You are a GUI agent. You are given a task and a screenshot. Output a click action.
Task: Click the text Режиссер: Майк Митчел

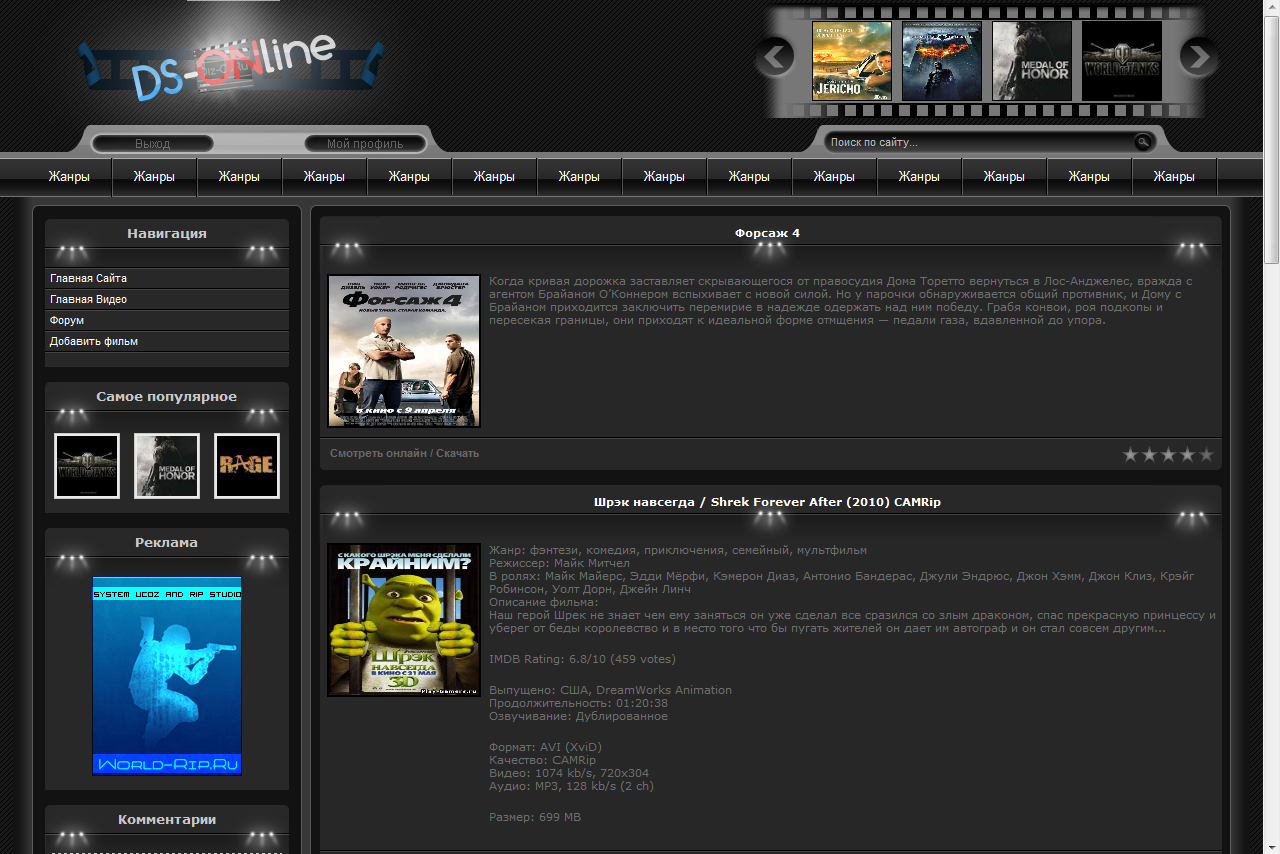(560, 563)
